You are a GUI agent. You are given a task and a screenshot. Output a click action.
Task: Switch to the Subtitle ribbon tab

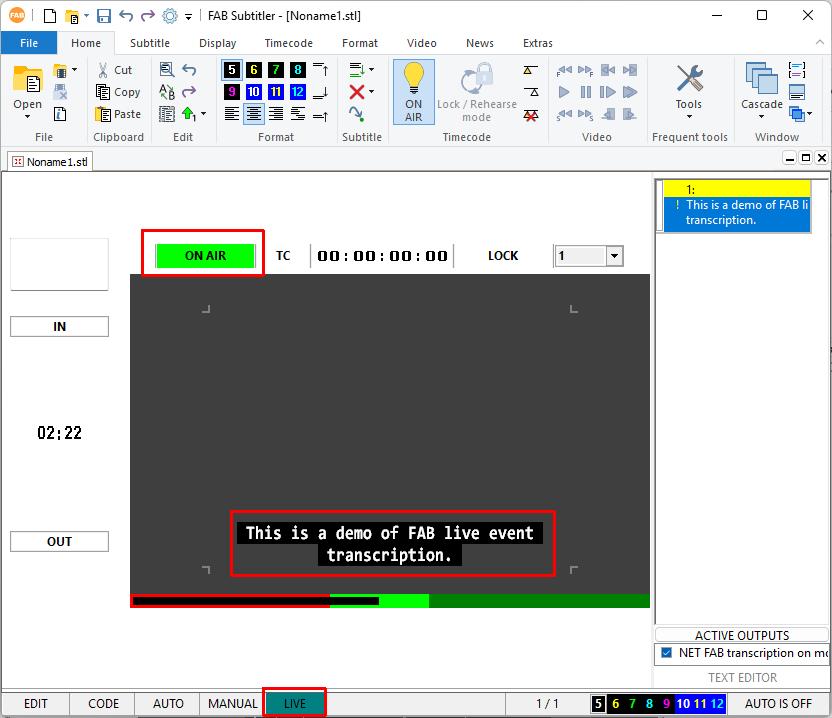click(x=150, y=43)
